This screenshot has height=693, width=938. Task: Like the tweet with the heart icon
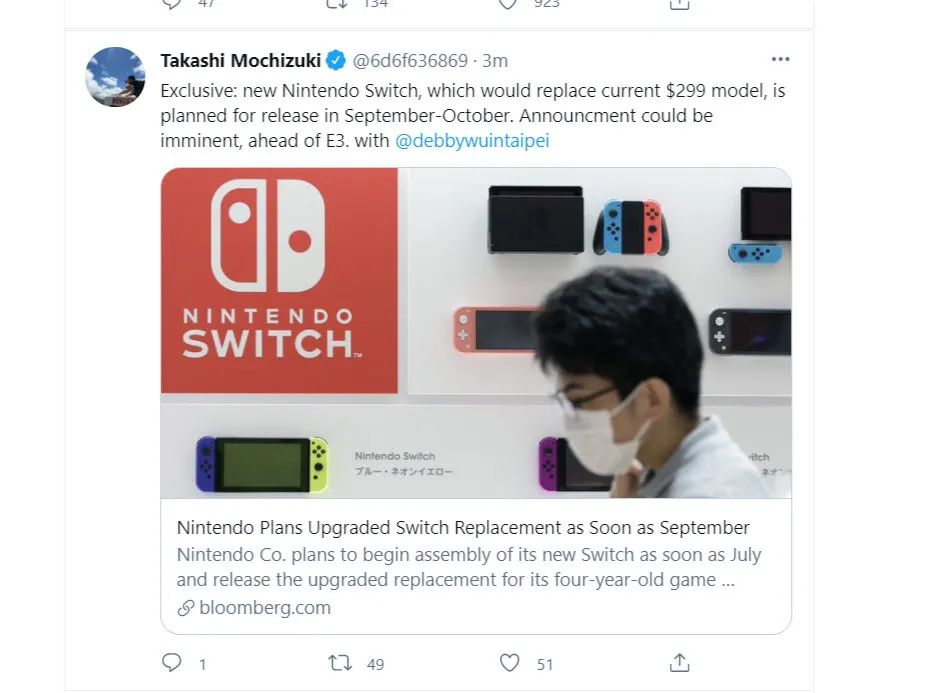[x=510, y=663]
